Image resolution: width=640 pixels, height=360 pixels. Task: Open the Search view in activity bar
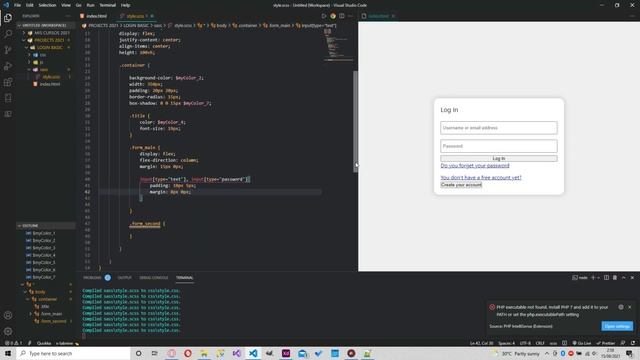point(8,34)
